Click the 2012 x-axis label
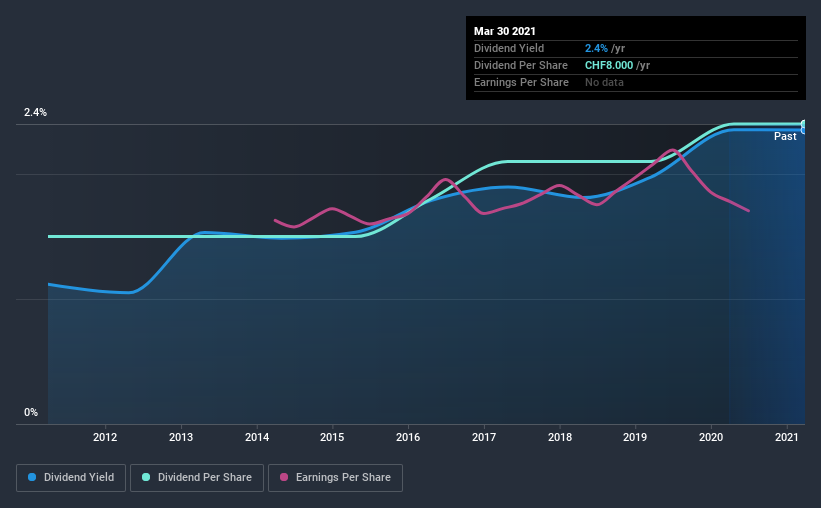The width and height of the screenshot is (821, 508). click(105, 437)
